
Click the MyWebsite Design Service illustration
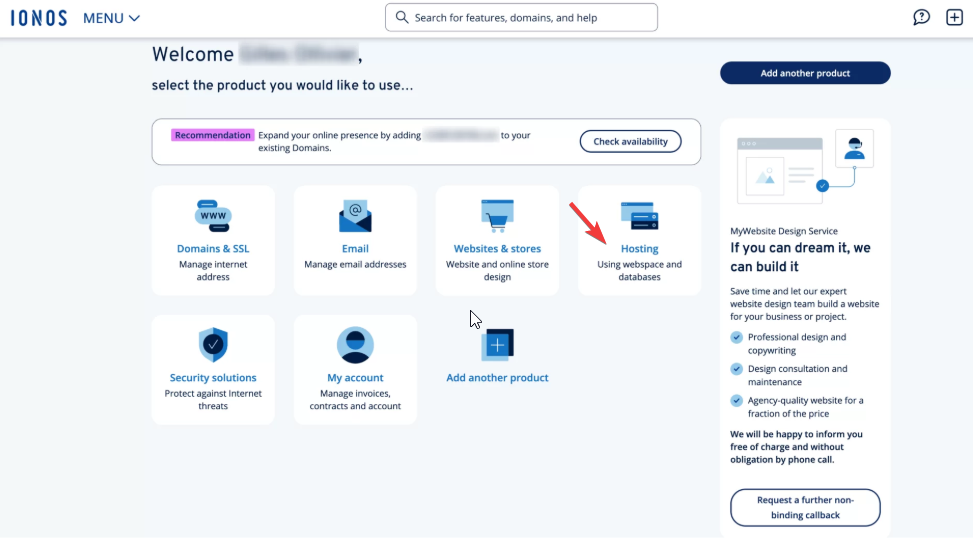click(x=805, y=167)
